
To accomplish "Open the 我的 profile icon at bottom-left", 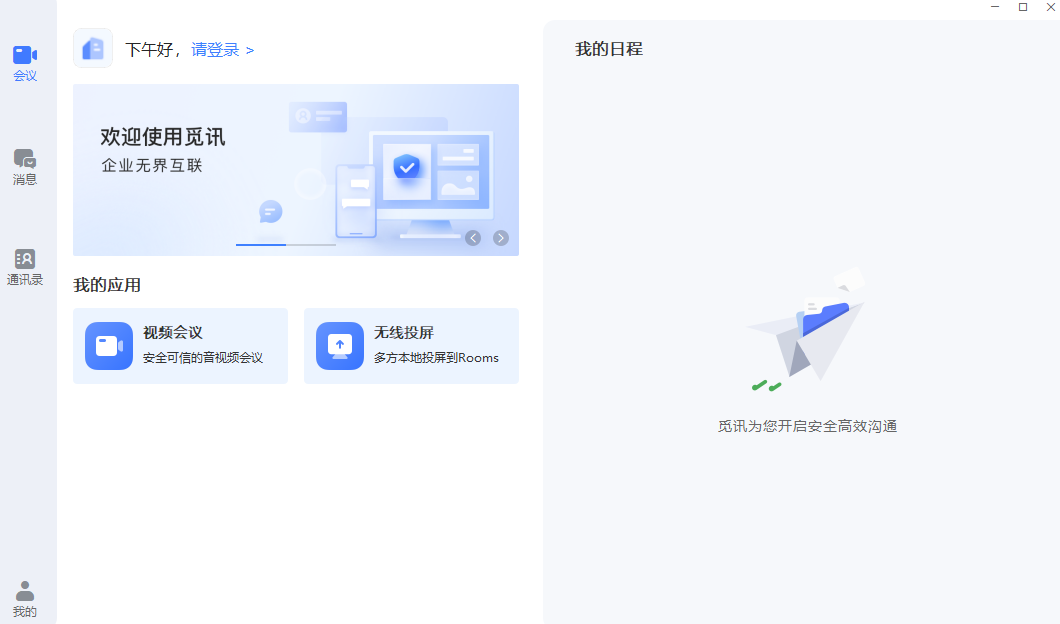I will coord(25,599).
